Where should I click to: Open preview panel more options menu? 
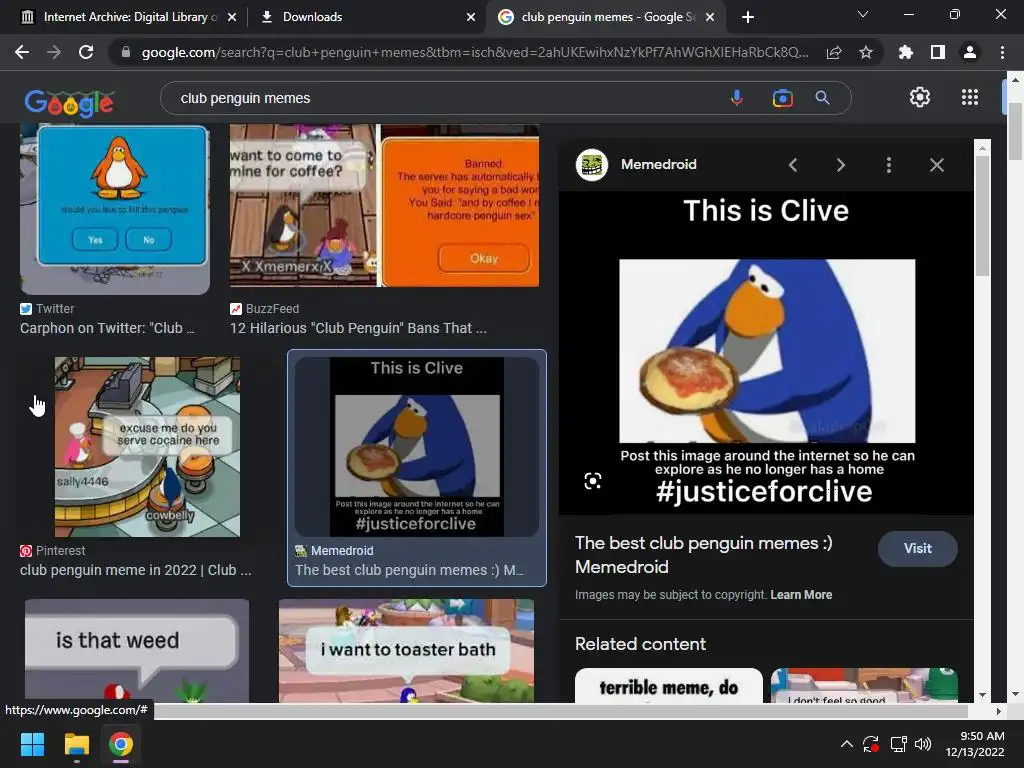(x=888, y=165)
